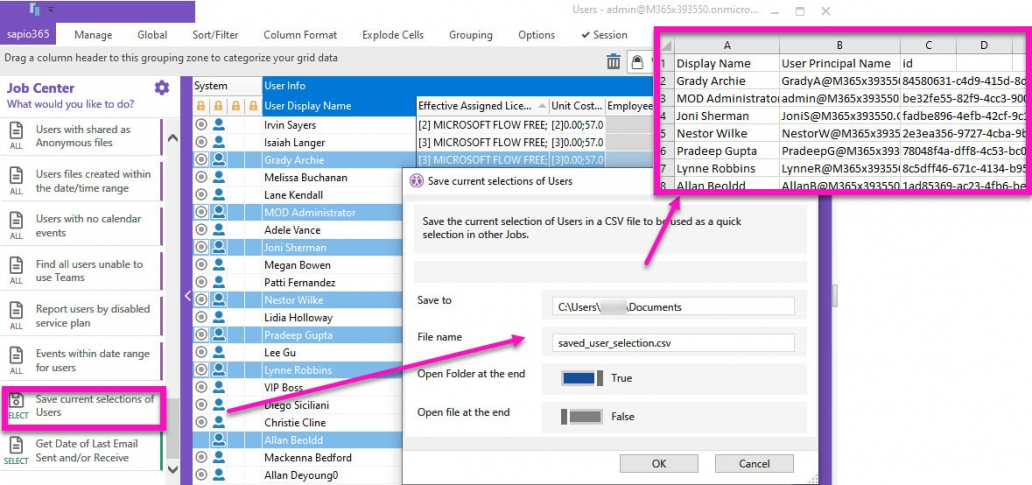Toggle Open file at the end switch
Screen dimensions: 1032x485
(582, 417)
